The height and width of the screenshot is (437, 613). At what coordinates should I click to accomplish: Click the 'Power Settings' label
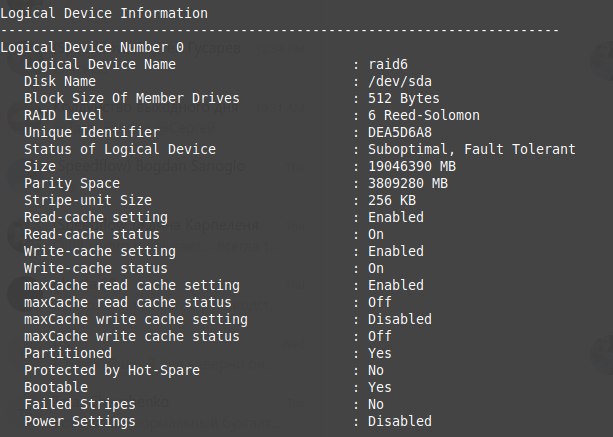(80, 421)
